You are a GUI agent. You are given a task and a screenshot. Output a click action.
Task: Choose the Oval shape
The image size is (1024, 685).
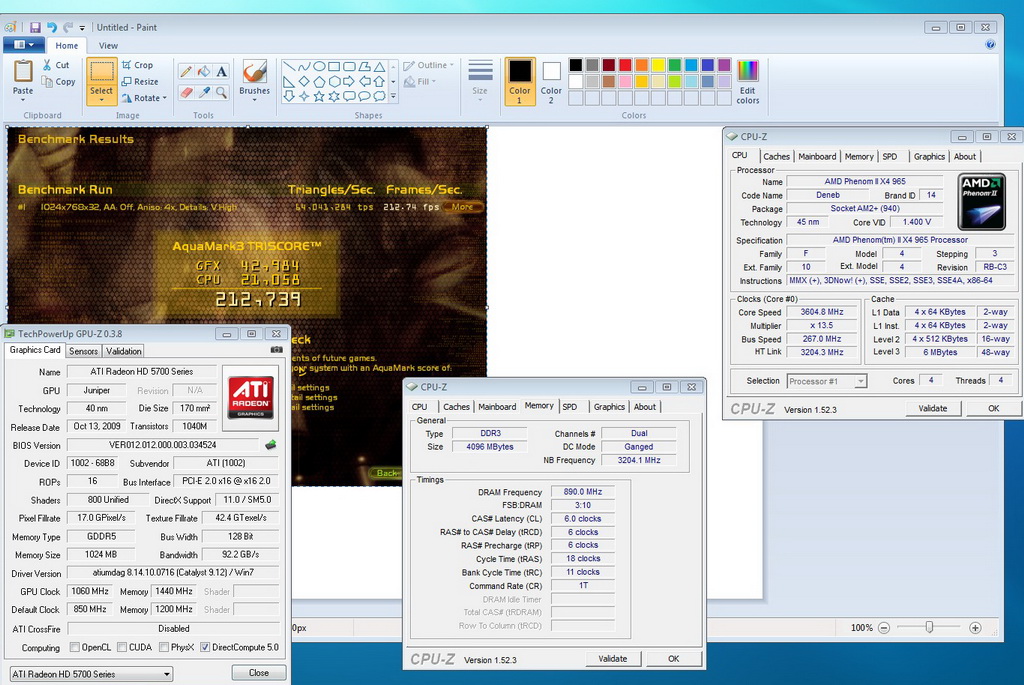[319, 67]
